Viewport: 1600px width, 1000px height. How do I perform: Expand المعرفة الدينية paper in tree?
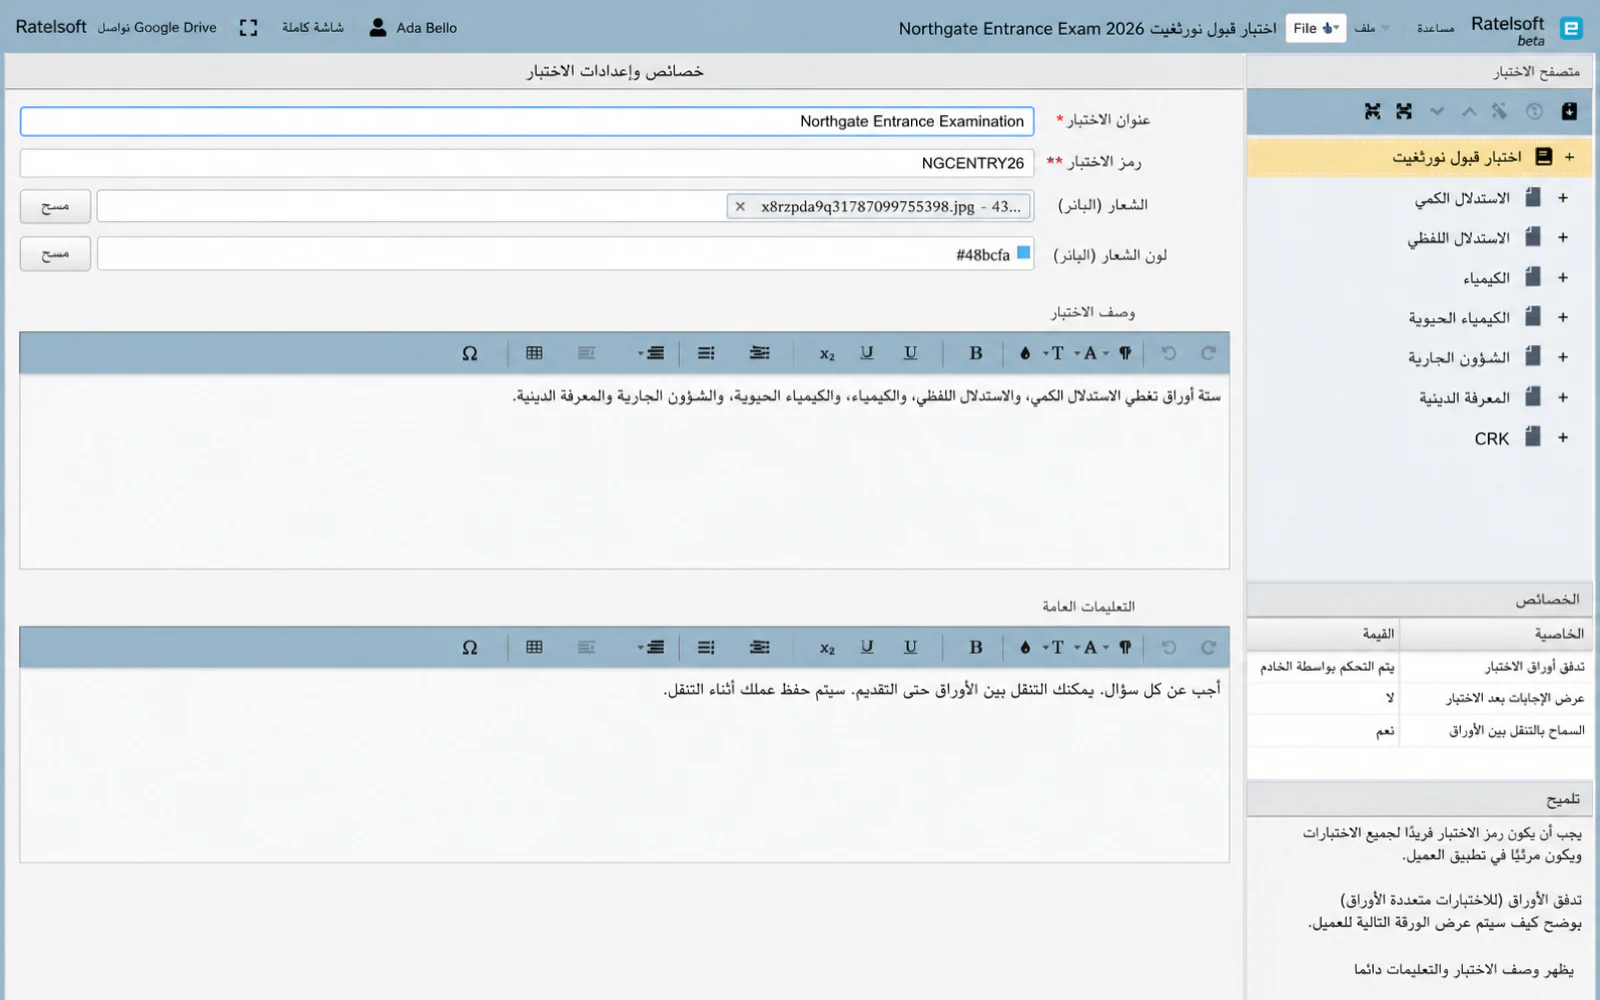[1562, 398]
